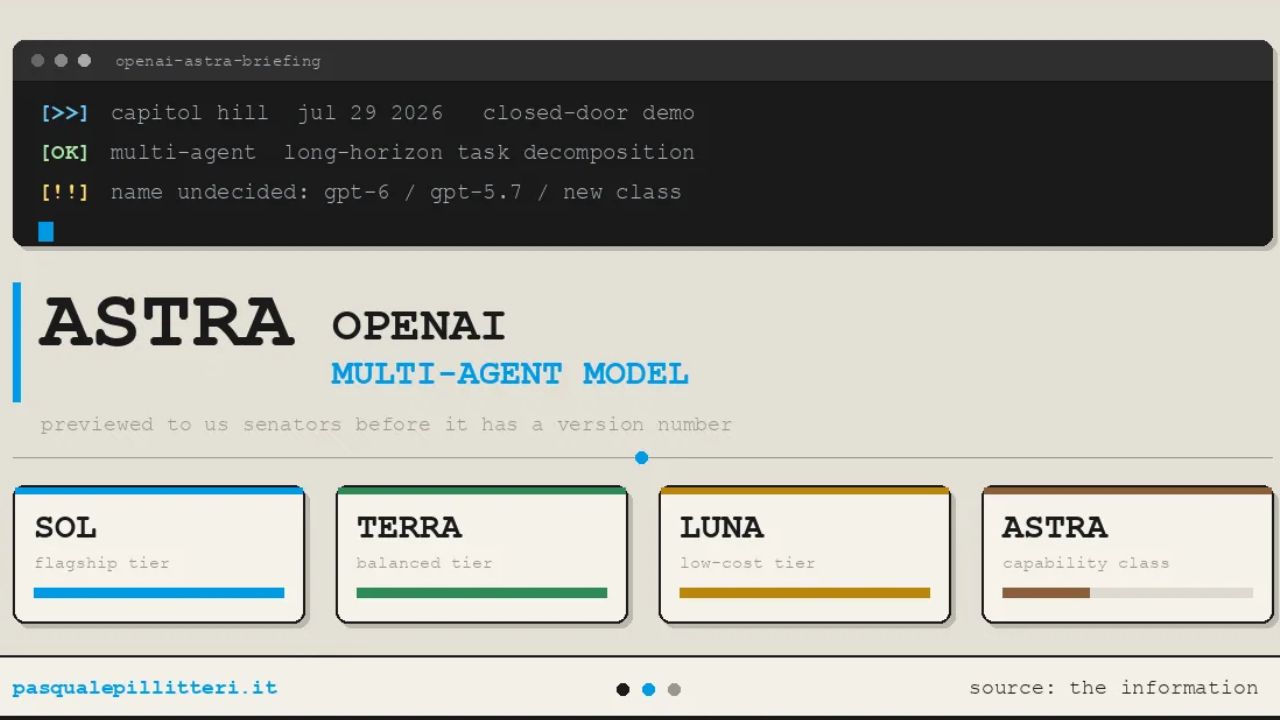Open the TERRA balanced tier card
Viewport: 1280px width, 720px height.
click(482, 554)
